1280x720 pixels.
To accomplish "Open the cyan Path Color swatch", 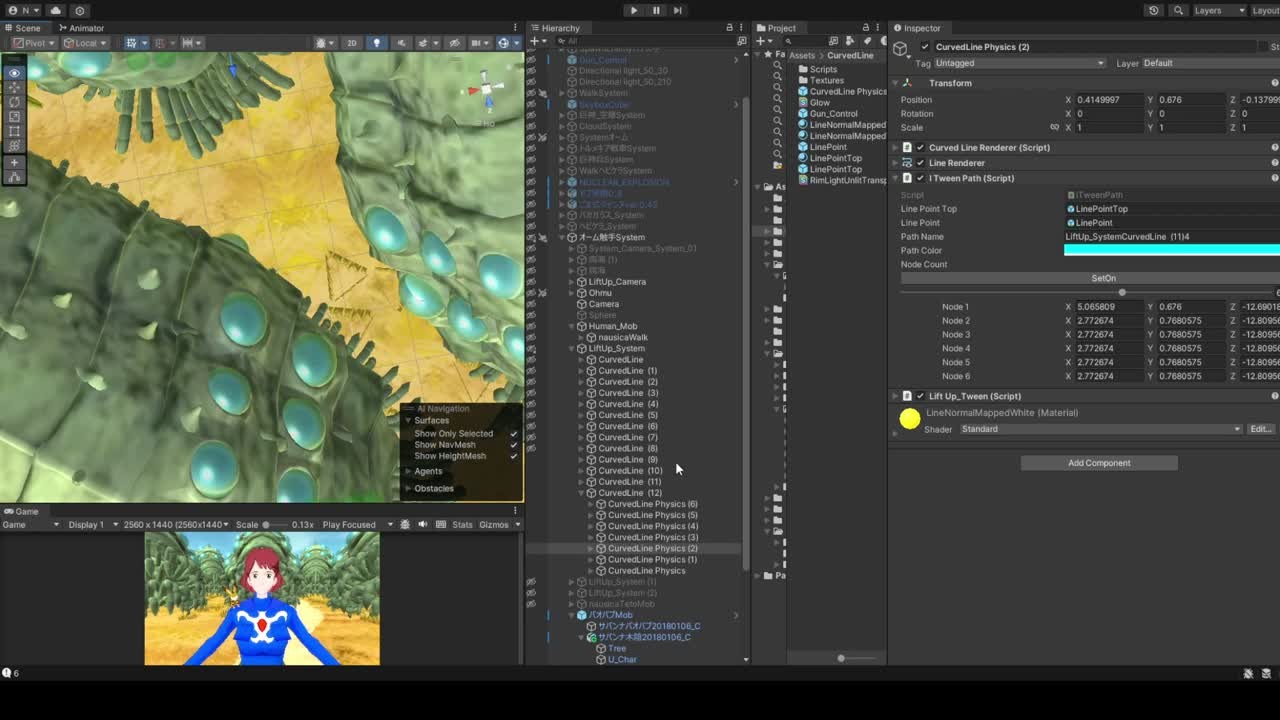I will (1170, 250).
